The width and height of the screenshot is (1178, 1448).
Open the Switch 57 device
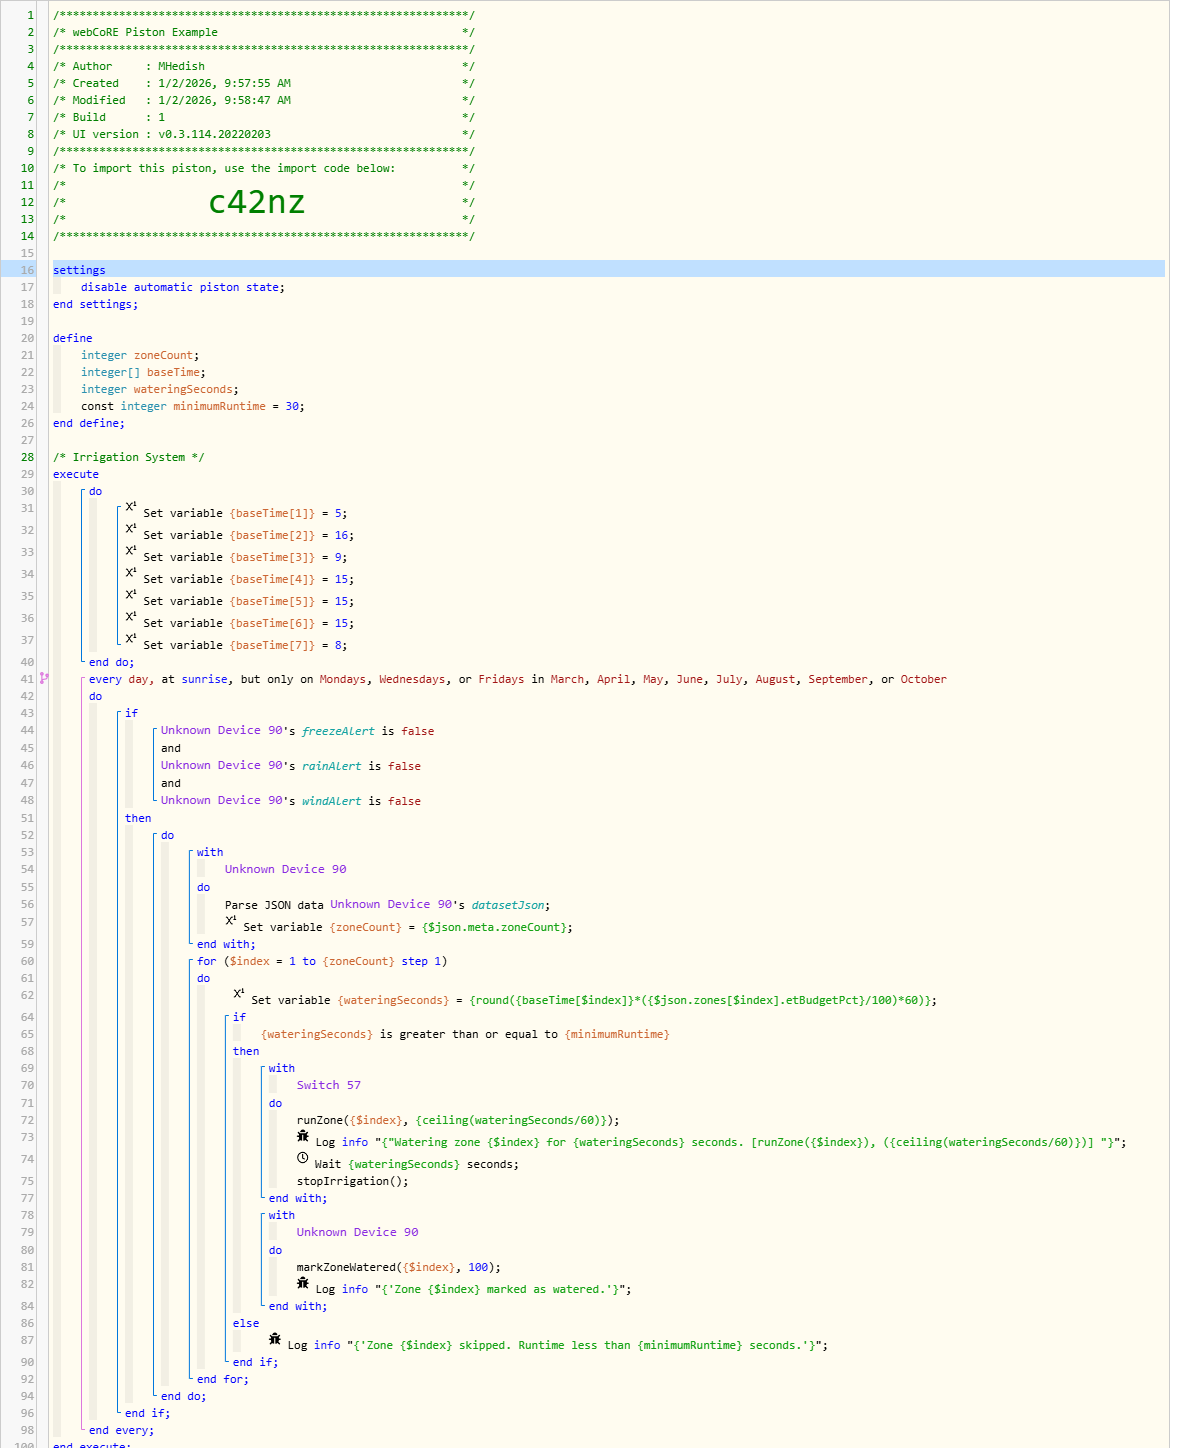(328, 1086)
